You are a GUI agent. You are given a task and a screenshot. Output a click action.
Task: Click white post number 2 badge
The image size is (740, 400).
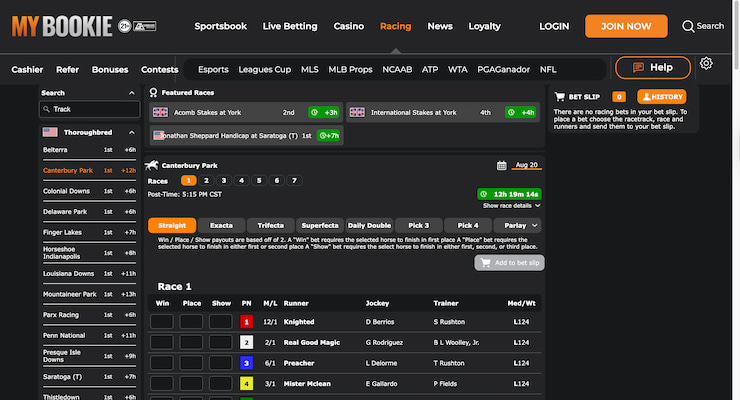(246, 342)
